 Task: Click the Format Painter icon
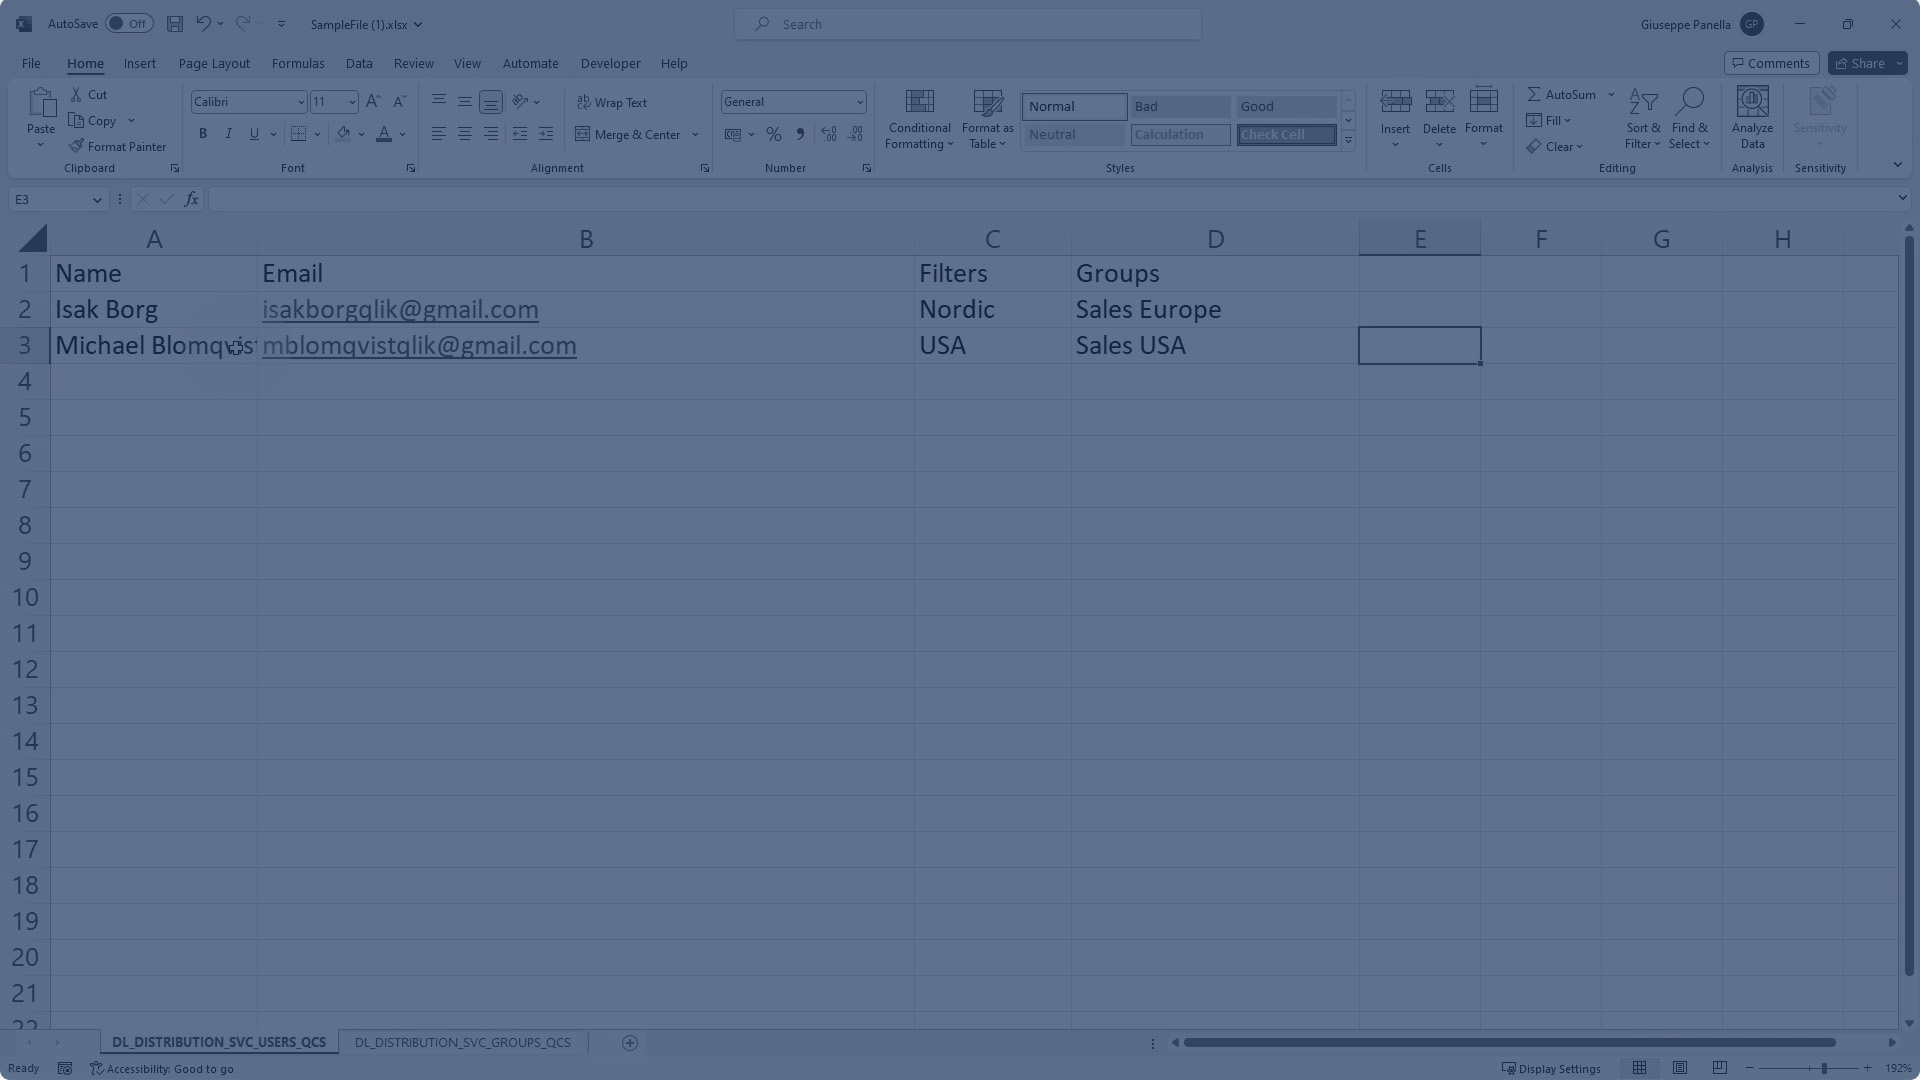pyautogui.click(x=77, y=146)
